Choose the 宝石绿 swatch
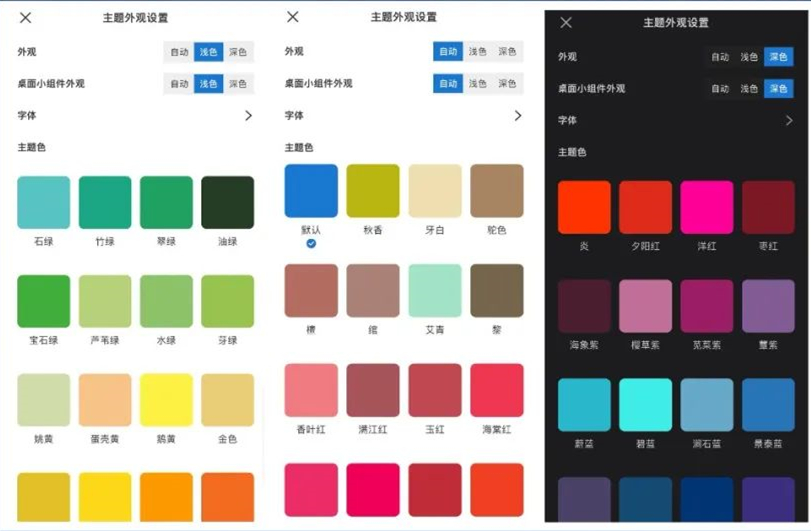This screenshot has width=811, height=531. tap(43, 301)
